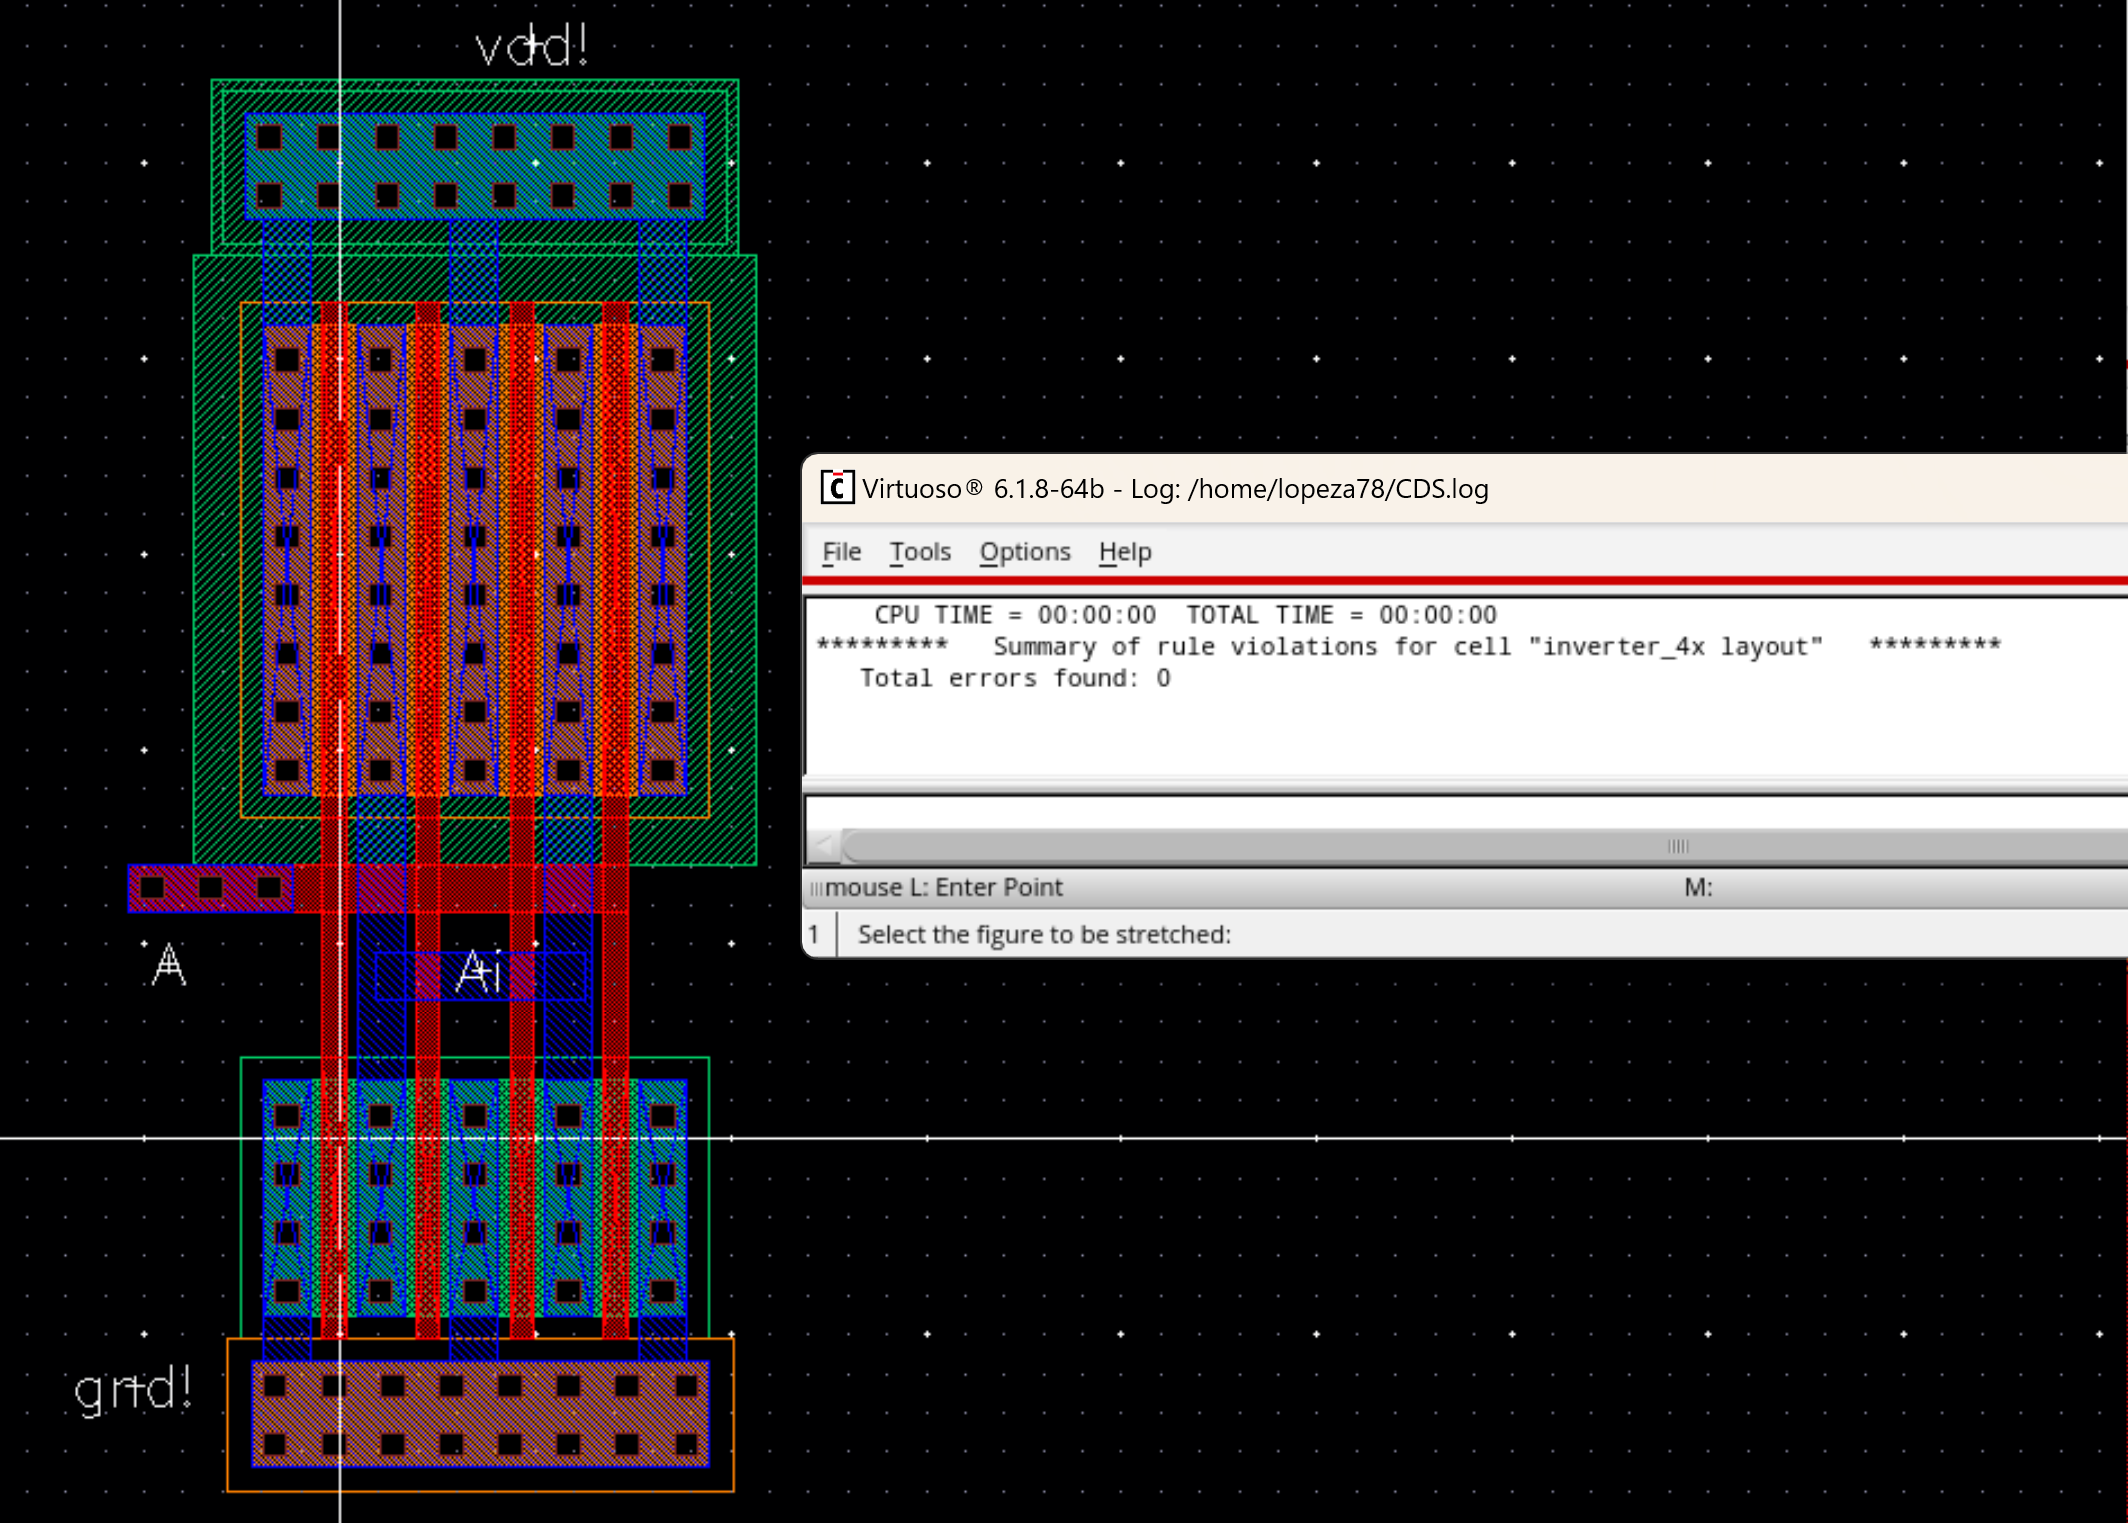
Task: Click the Cadence Virtuoso logo icon
Action: (836, 488)
